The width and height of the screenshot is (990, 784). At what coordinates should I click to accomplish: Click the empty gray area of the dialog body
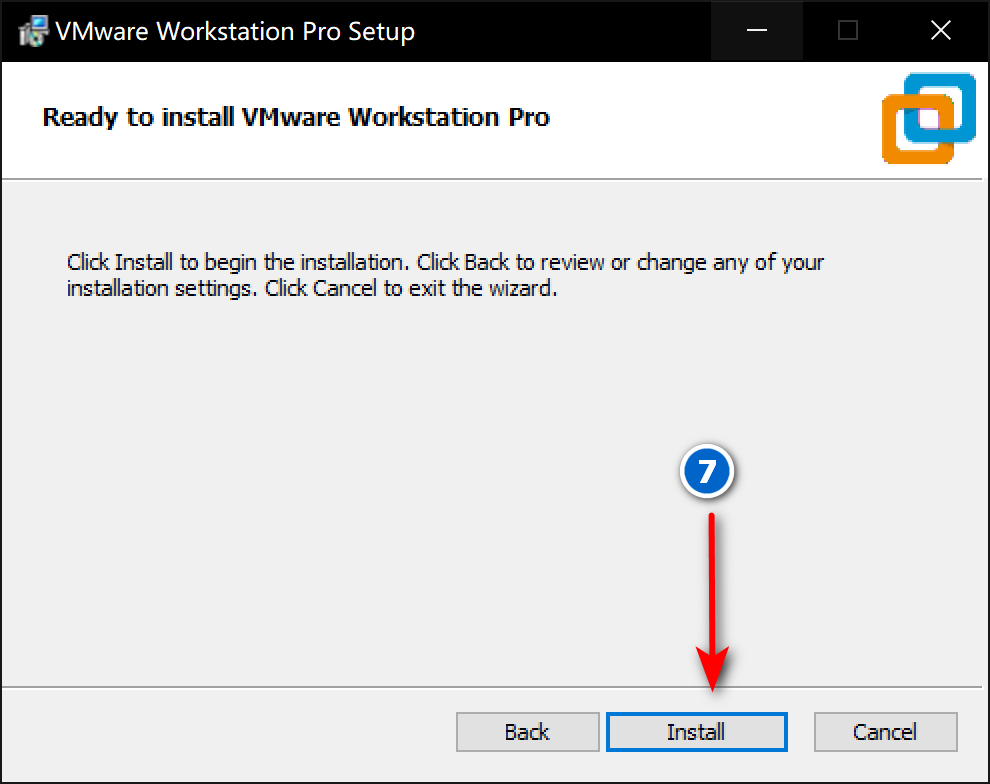pyautogui.click(x=300, y=480)
